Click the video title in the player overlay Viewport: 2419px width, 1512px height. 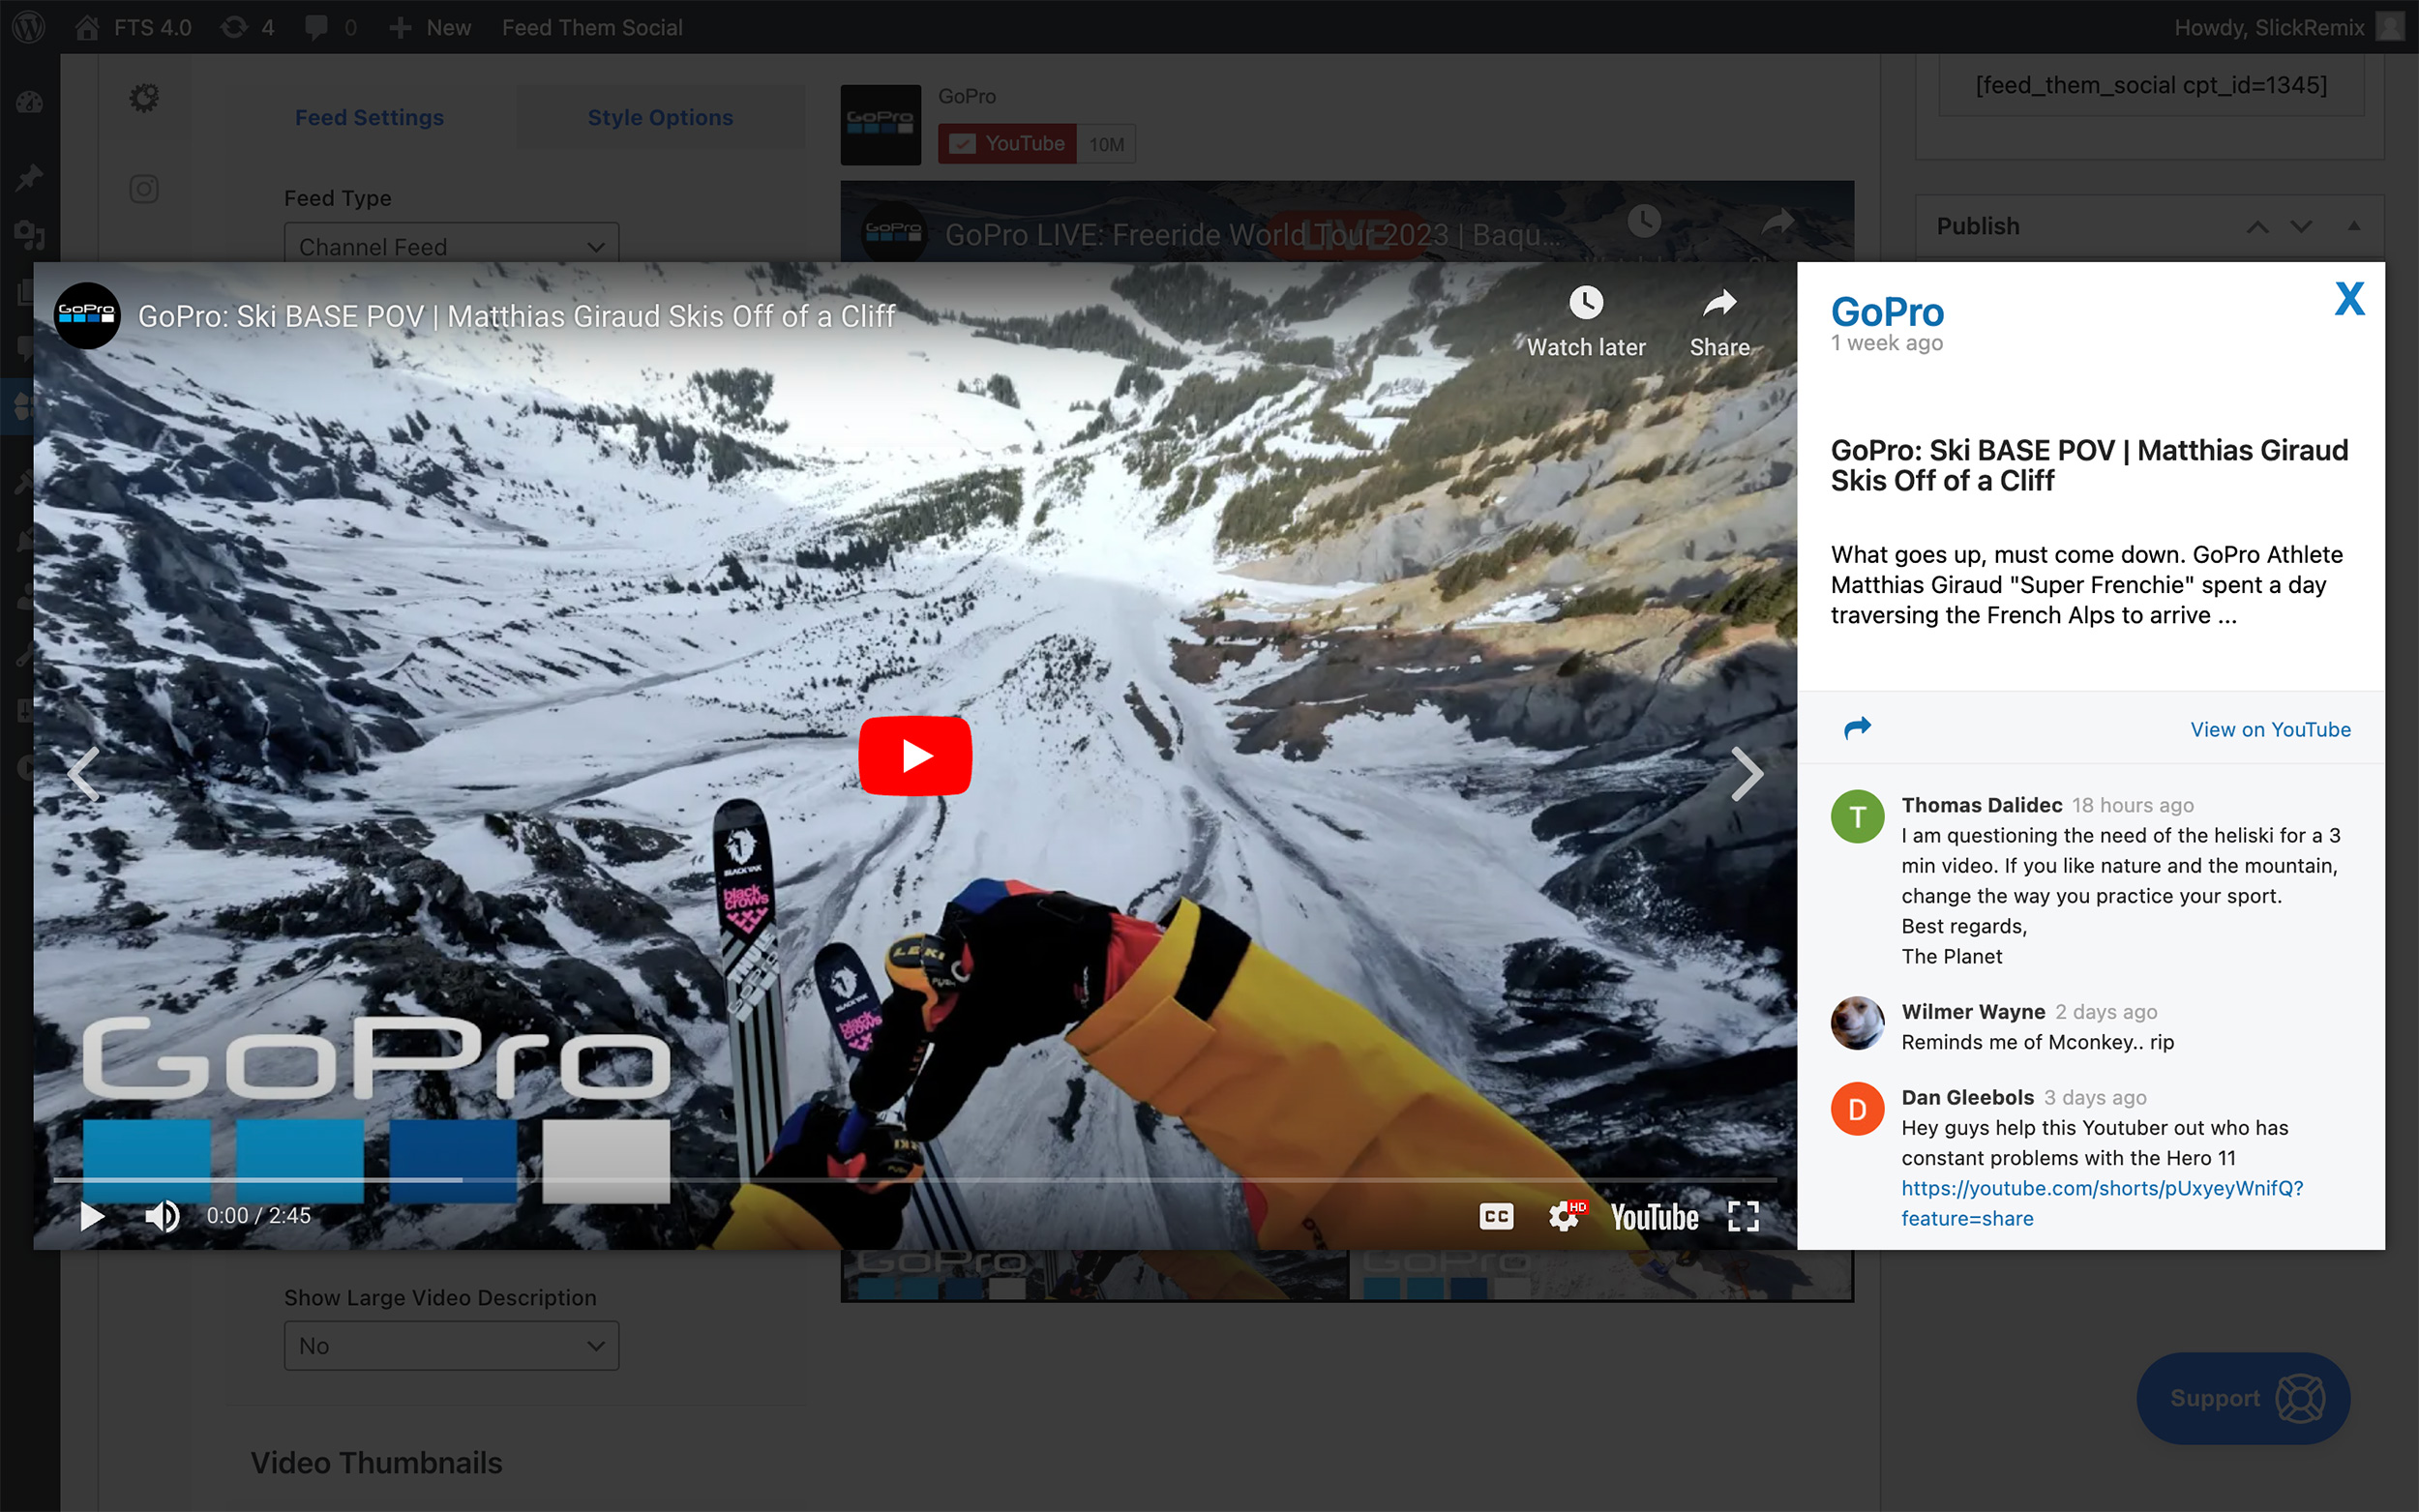[x=516, y=316]
